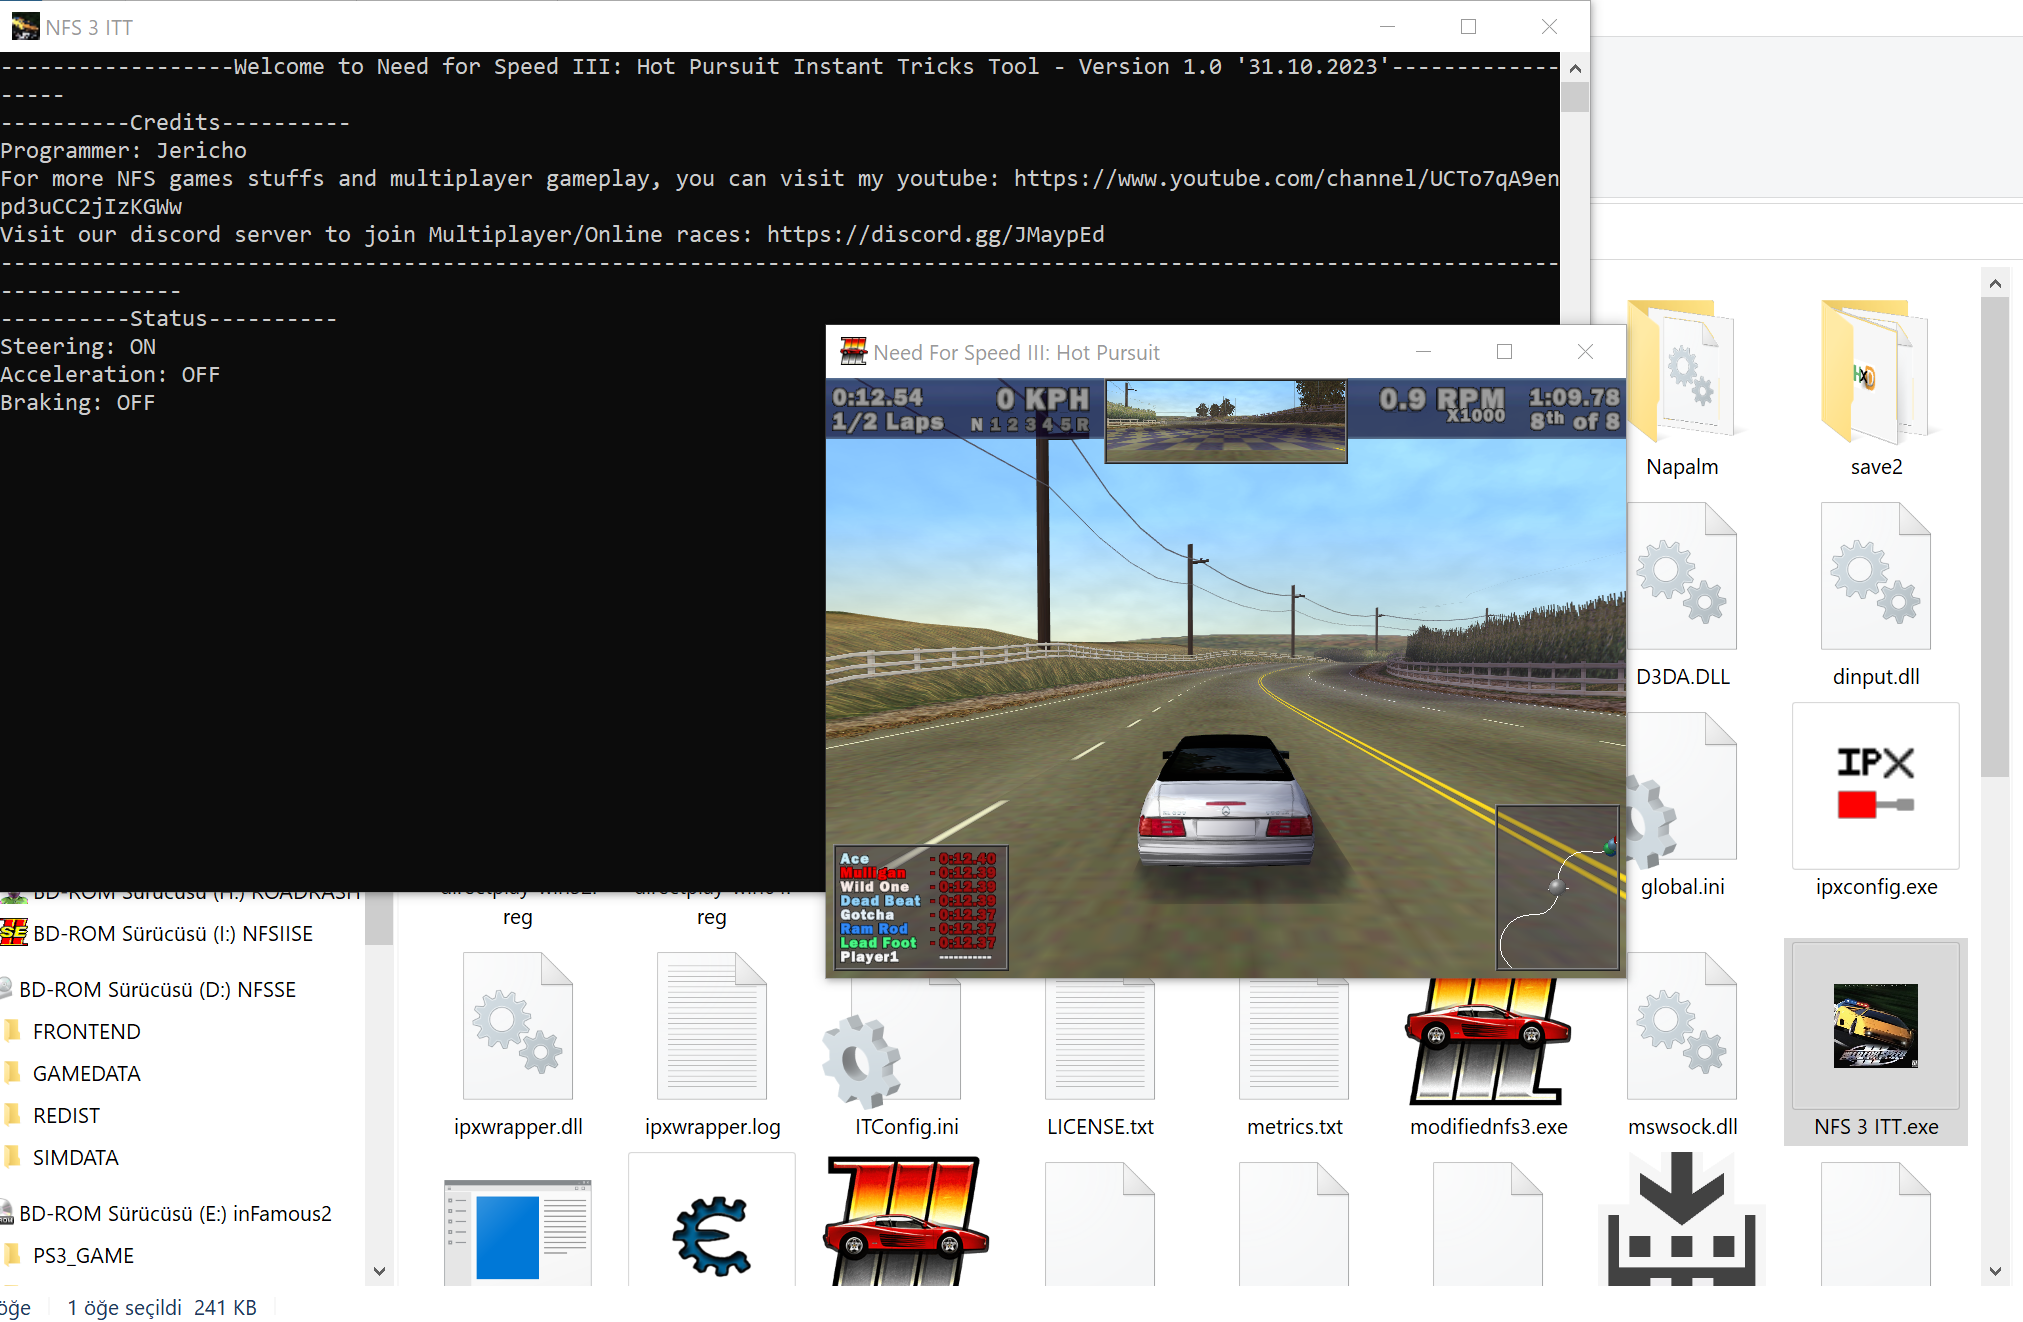
Task: Open the PS3_GAME folder in tree
Action: coord(83,1255)
